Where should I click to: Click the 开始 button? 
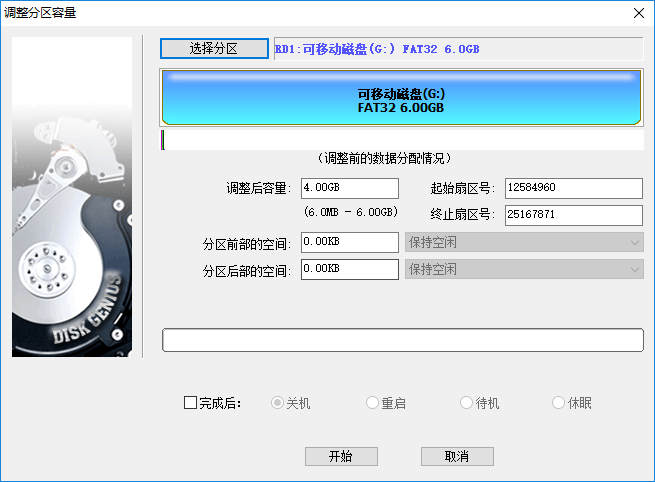coord(341,456)
